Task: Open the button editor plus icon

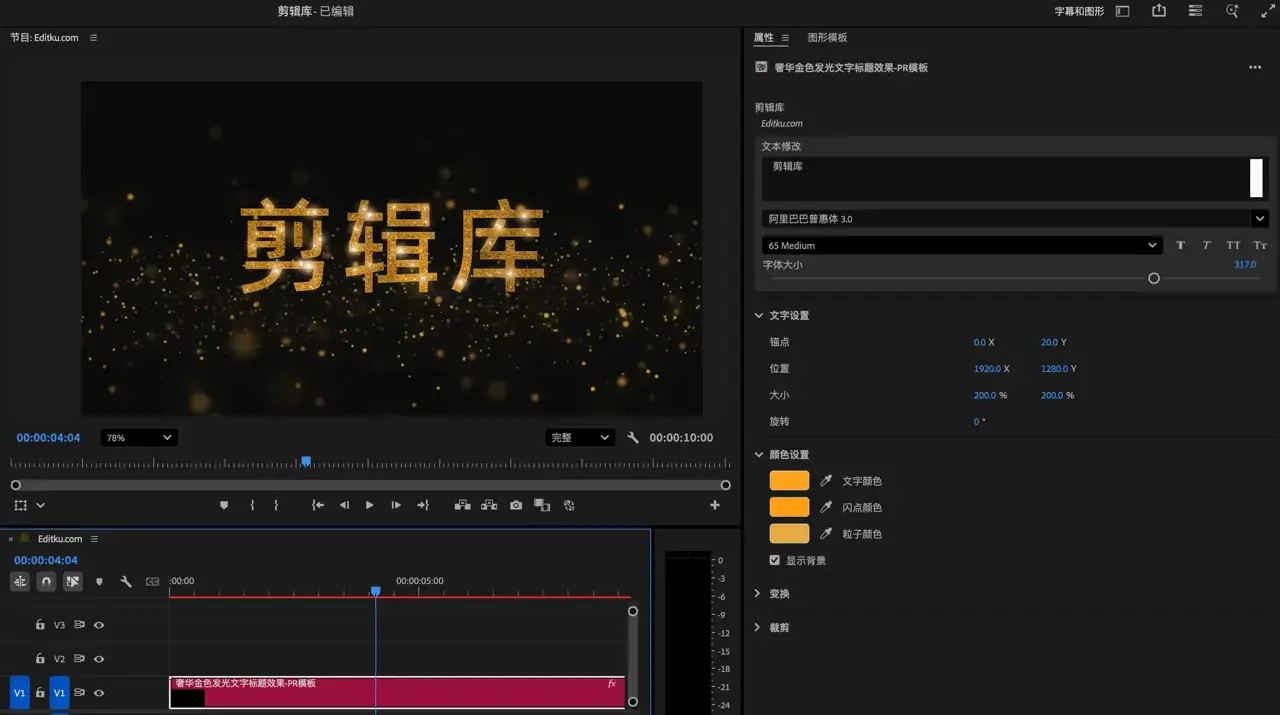Action: (714, 505)
